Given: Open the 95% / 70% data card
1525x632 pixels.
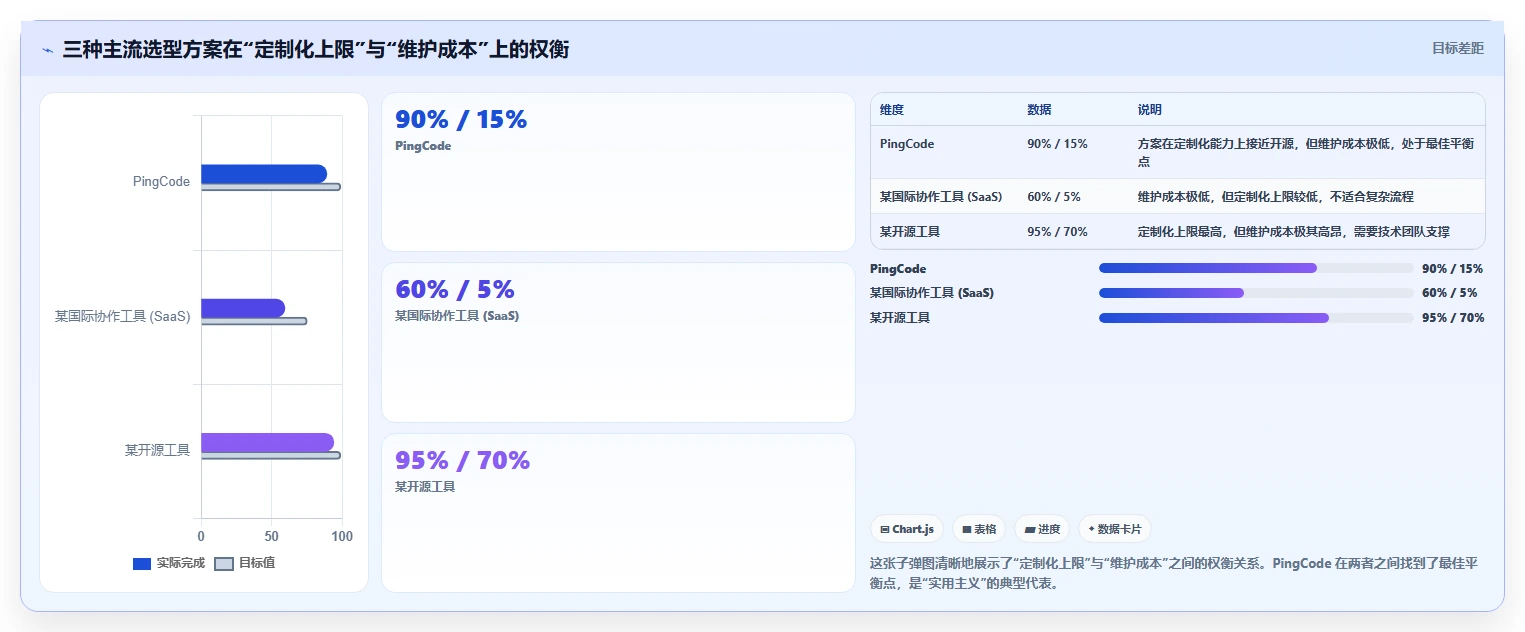Looking at the screenshot, I should click(x=618, y=513).
